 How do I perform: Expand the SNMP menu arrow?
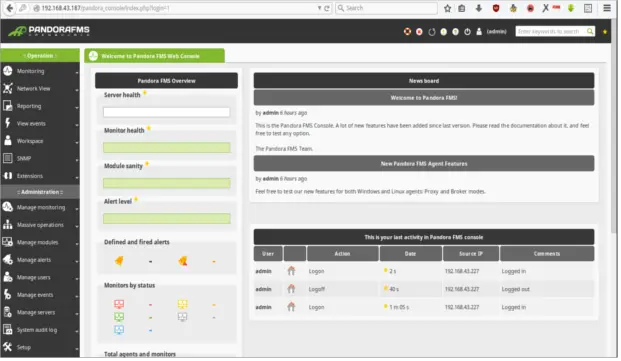(x=76, y=160)
